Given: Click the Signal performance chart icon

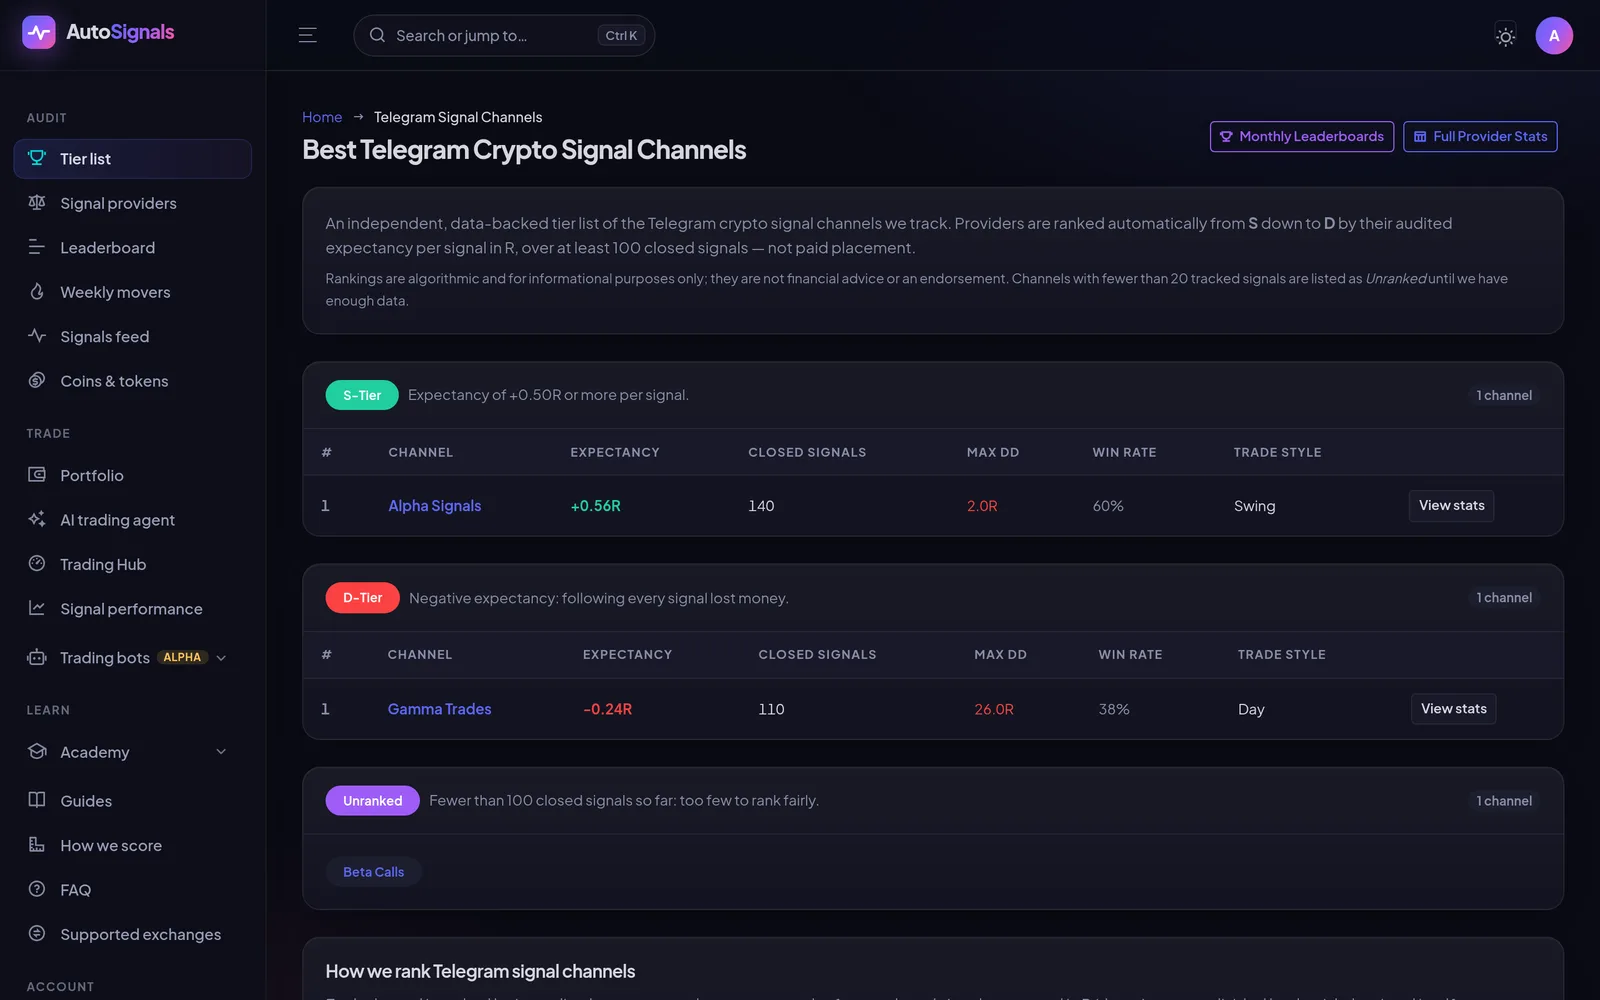Looking at the screenshot, I should pos(37,608).
